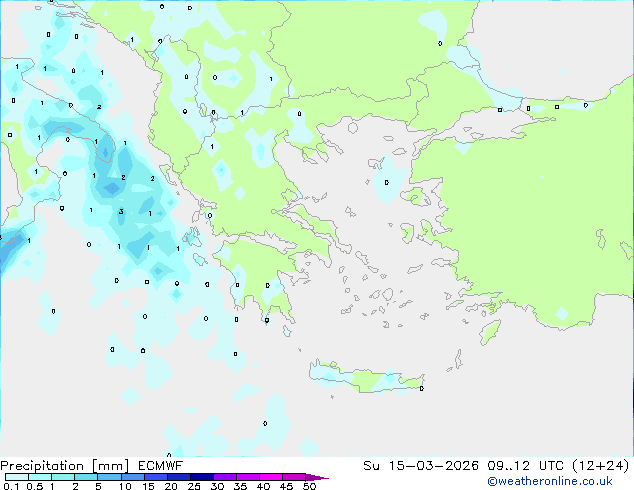
Task: Click the 45–50 mm legend color swatch
Action: pyautogui.click(x=294, y=477)
